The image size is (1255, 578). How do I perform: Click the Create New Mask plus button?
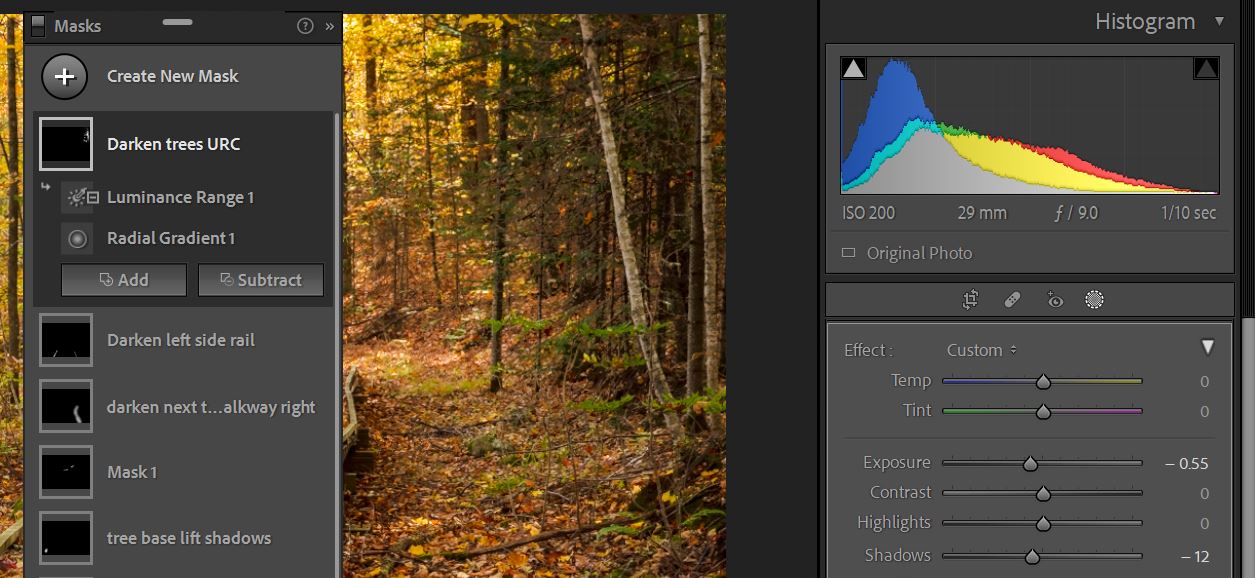point(65,76)
